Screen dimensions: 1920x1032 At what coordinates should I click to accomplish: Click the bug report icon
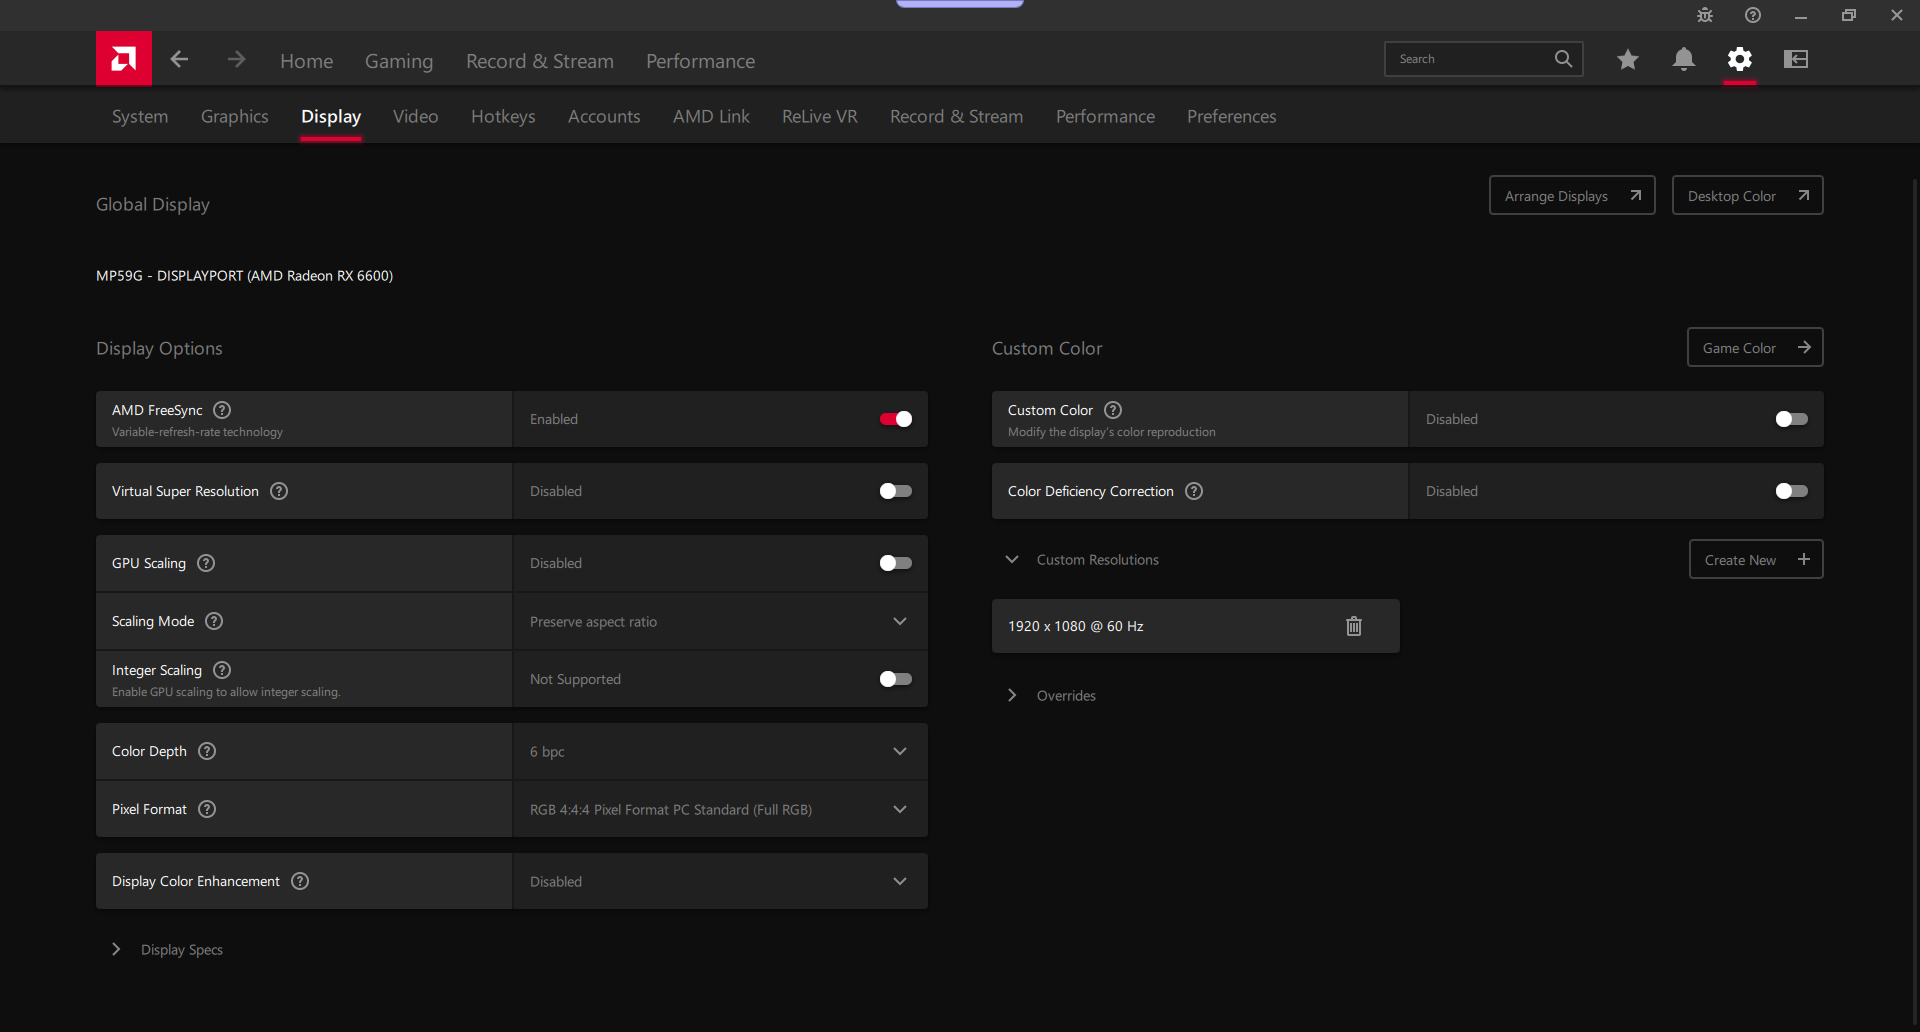[x=1705, y=15]
